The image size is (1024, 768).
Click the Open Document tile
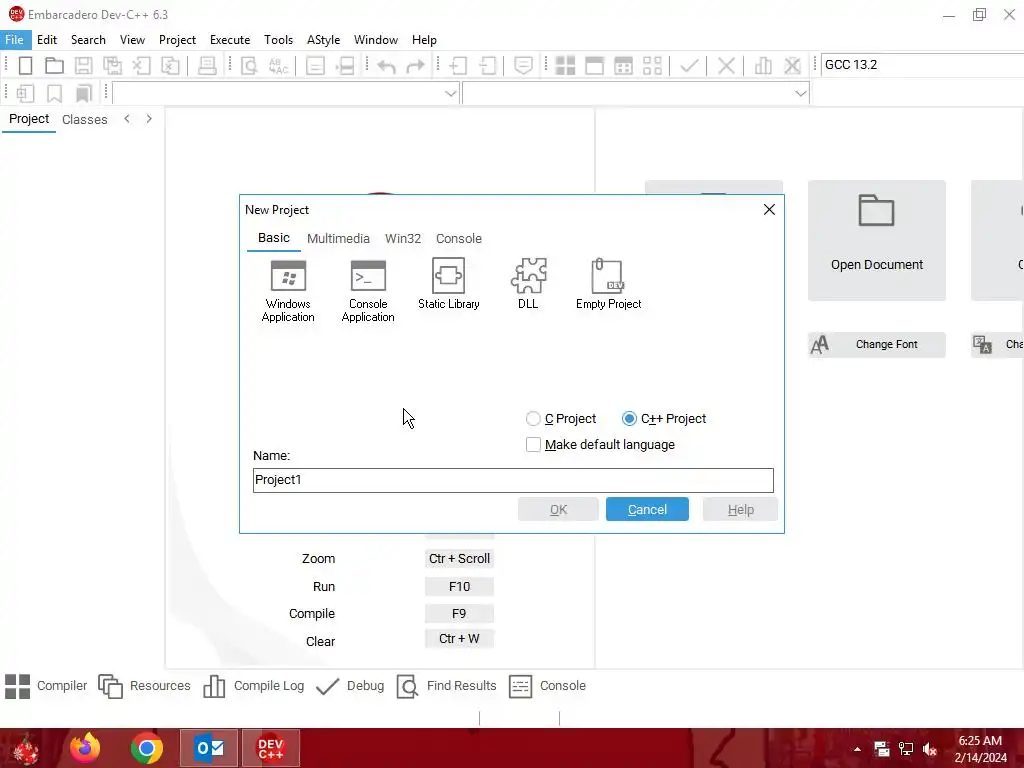pyautogui.click(x=876, y=240)
